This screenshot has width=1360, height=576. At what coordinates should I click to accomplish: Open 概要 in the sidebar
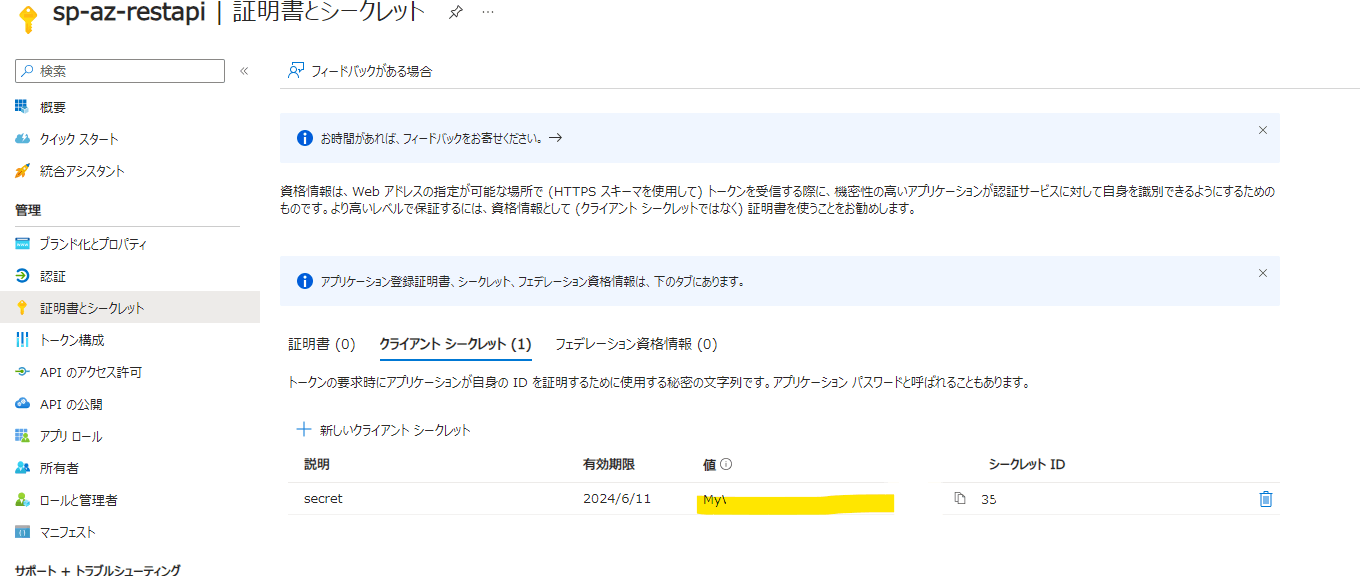(52, 107)
